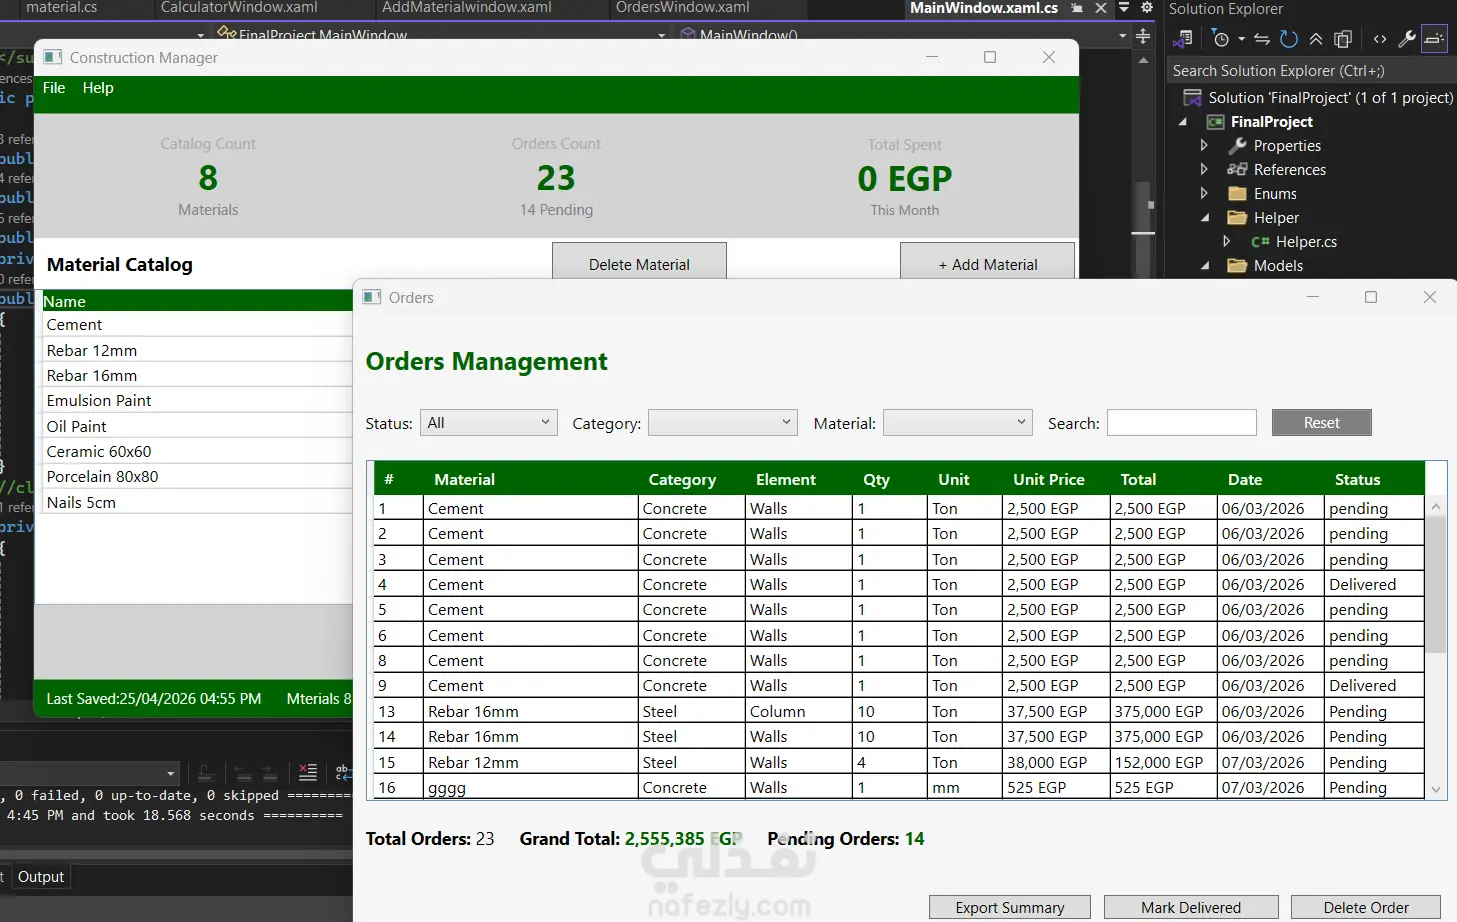Click the Enums folder icon
The image size is (1457, 922).
(1238, 194)
